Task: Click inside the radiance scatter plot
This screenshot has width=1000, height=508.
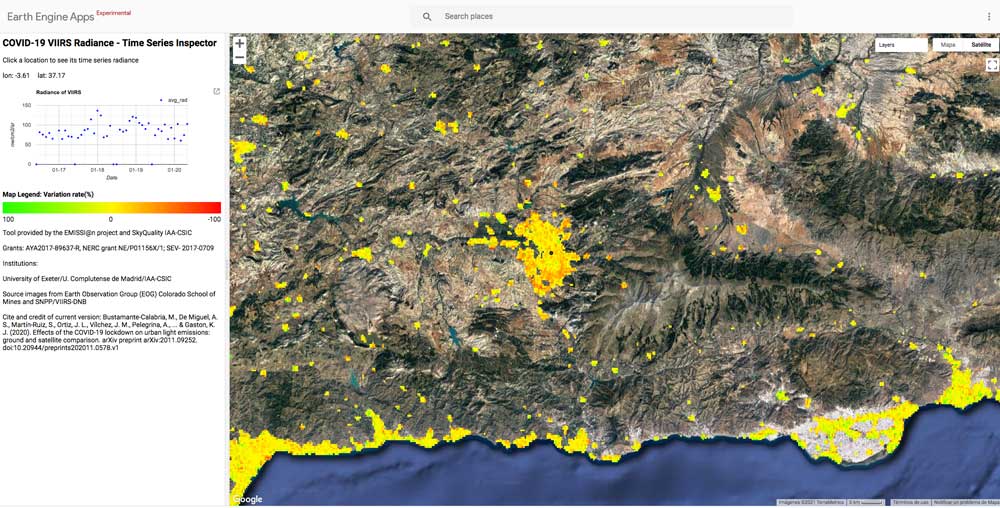Action: (110, 135)
